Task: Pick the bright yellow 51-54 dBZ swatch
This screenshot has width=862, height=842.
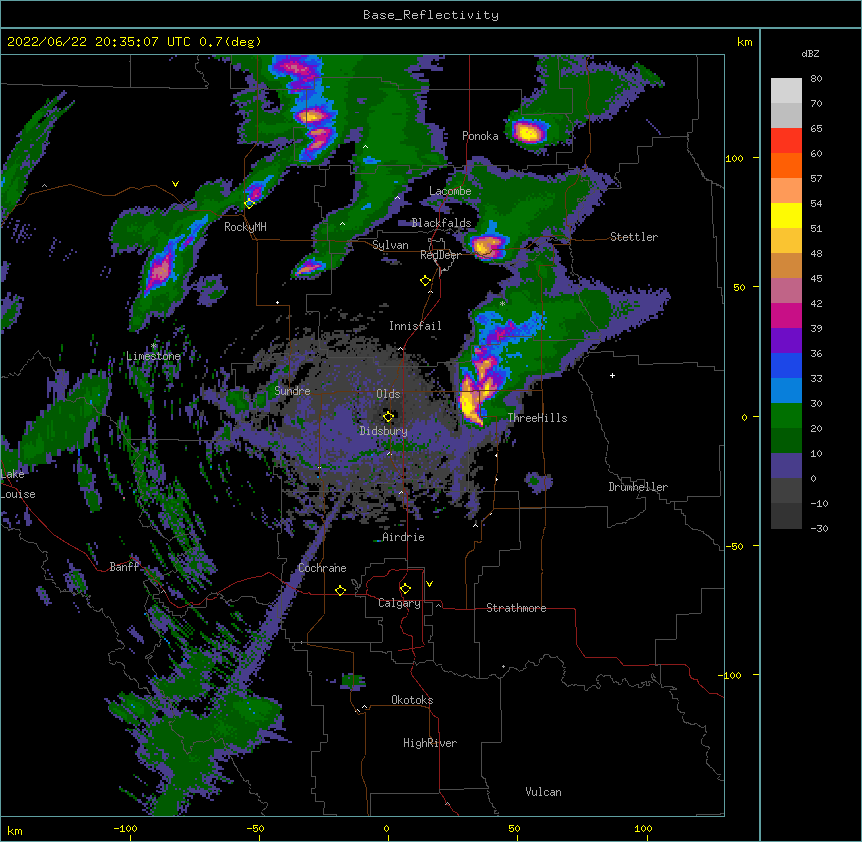Action: [786, 215]
